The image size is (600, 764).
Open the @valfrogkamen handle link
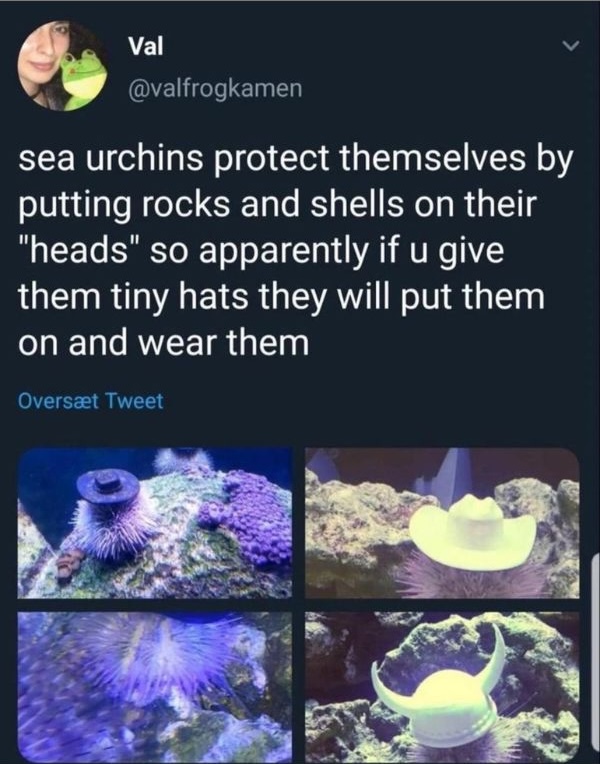214,89
